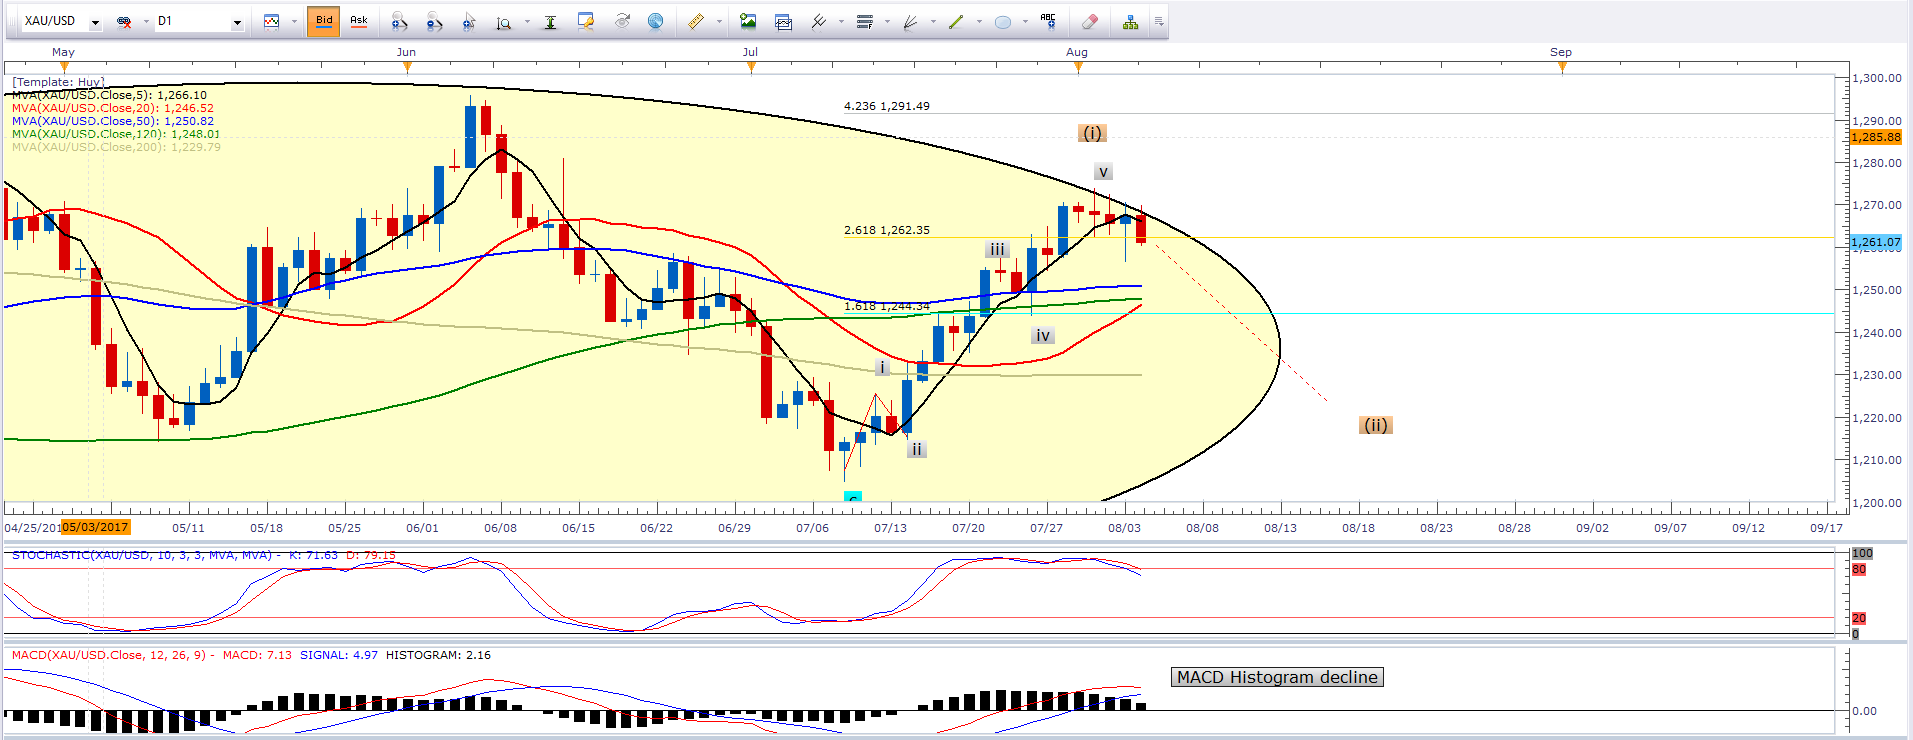This screenshot has height=740, width=1913.
Task: Click the hierarchy tree icon
Action: click(x=1130, y=22)
